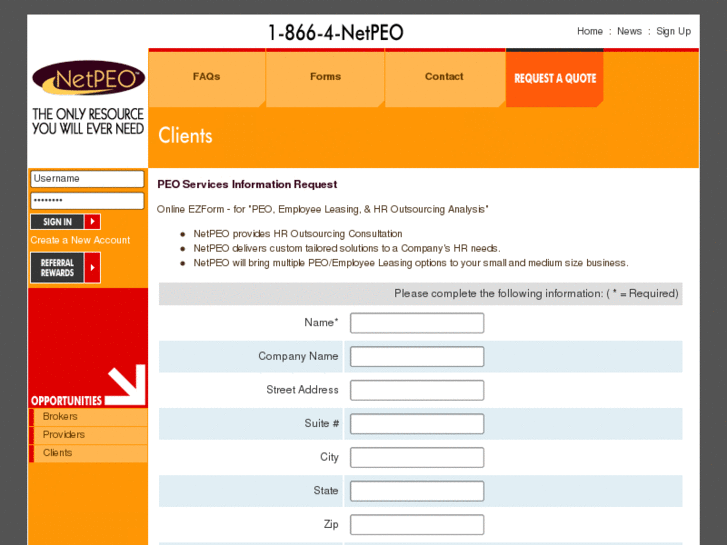Click the red arrow beside Referral Rewards

(93, 268)
